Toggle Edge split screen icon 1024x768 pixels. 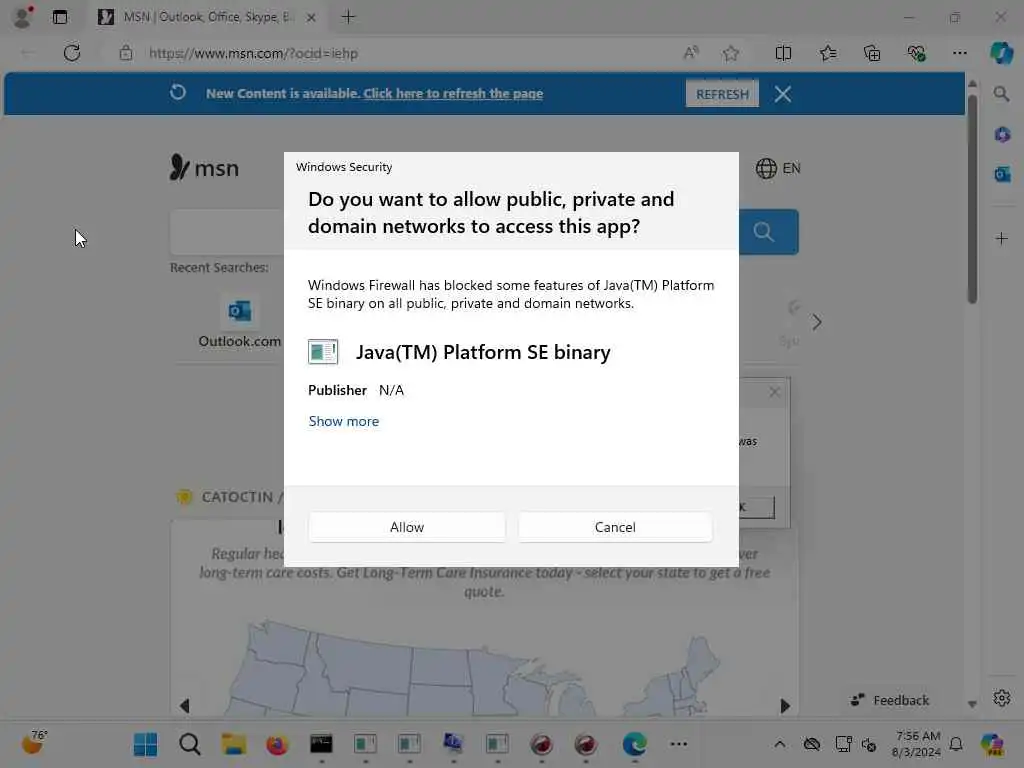[783, 53]
